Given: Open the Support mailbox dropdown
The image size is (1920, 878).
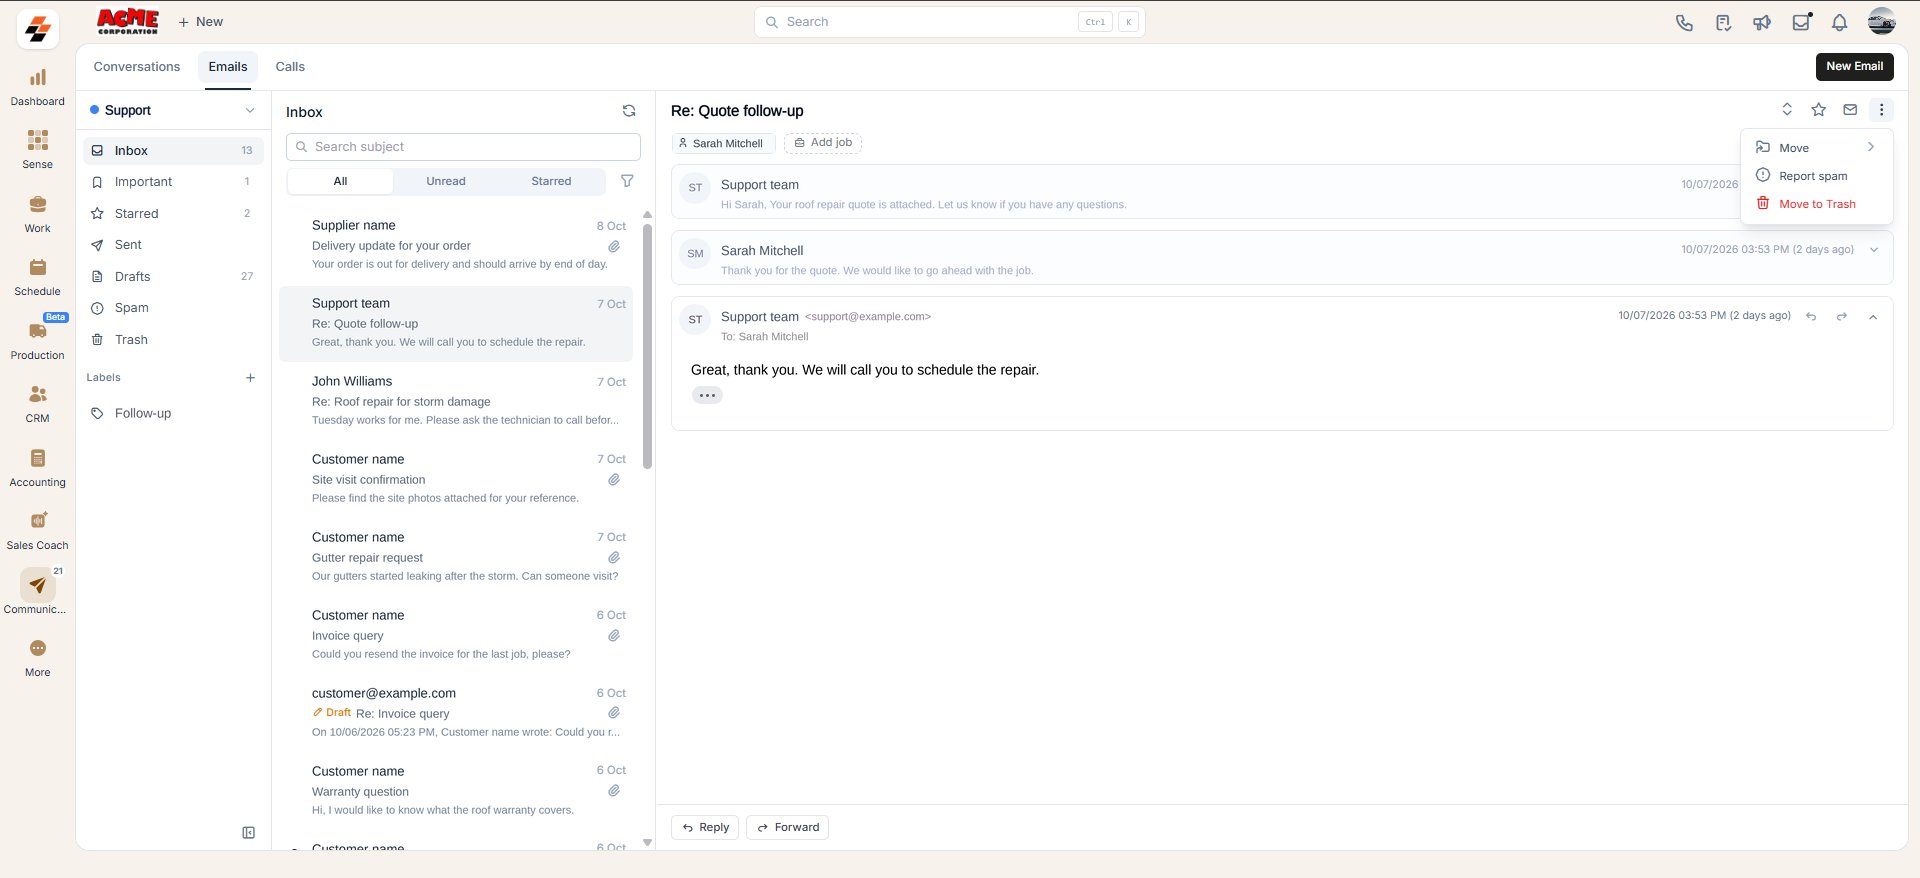Looking at the screenshot, I should click(x=173, y=110).
